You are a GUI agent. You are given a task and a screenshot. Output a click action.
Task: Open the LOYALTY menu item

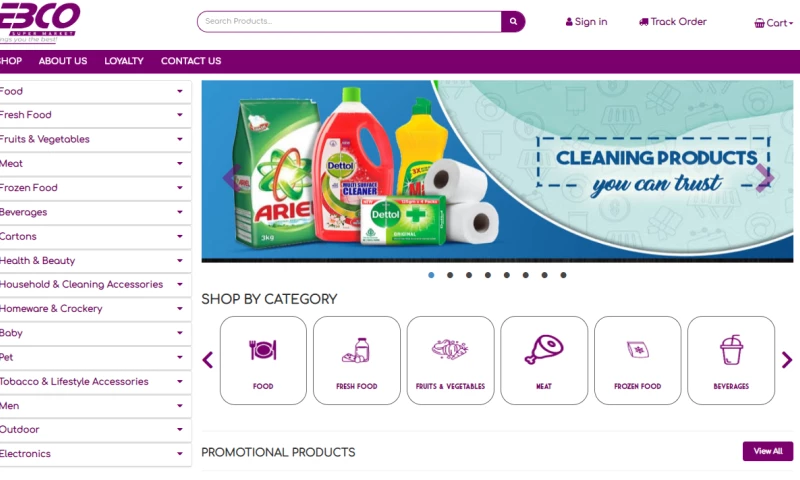click(124, 61)
